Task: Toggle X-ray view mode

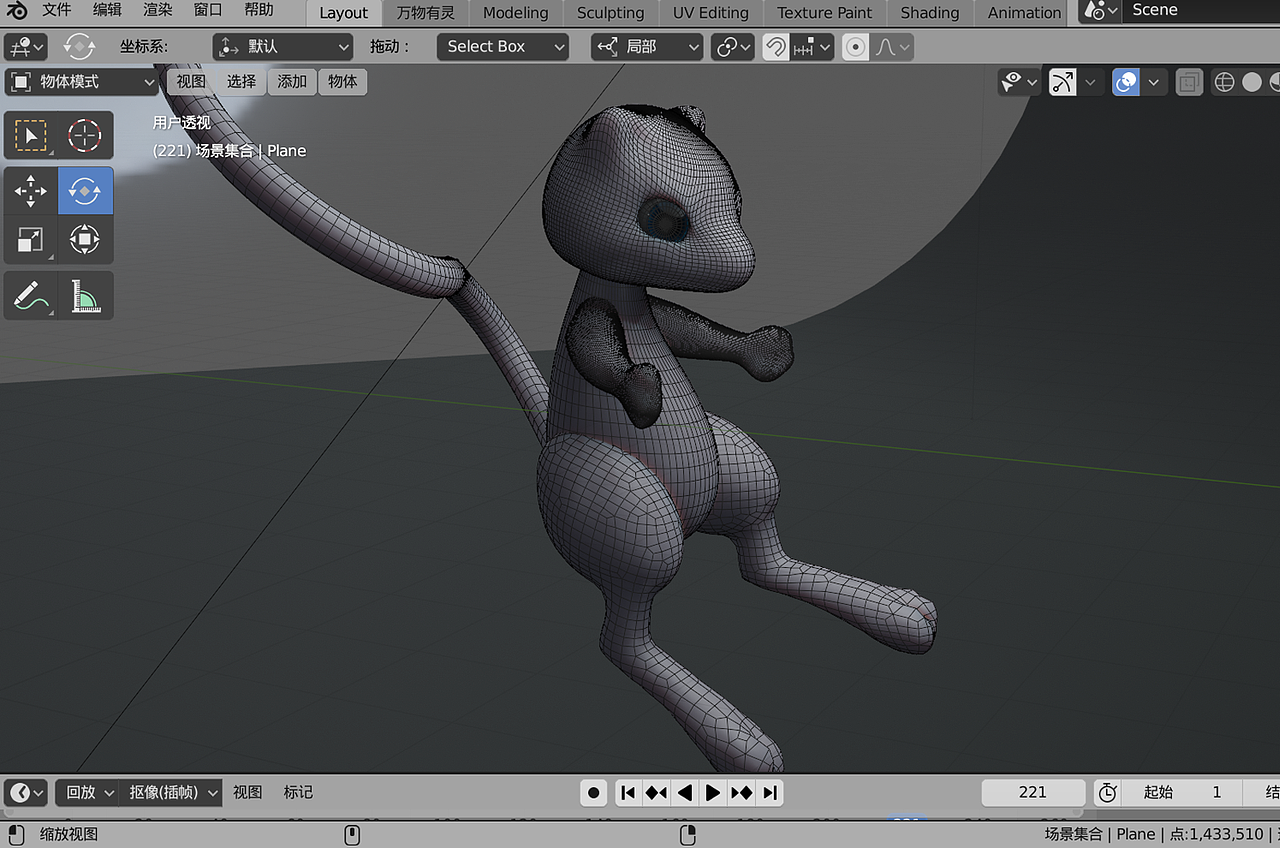Action: point(1189,82)
